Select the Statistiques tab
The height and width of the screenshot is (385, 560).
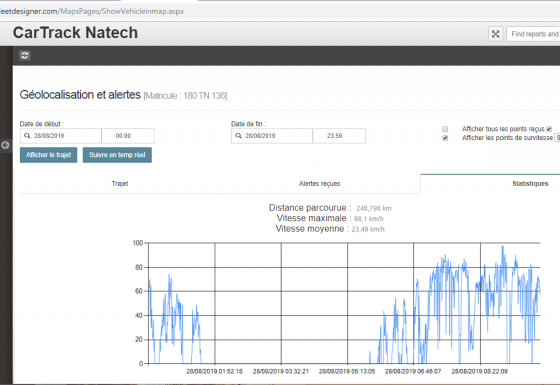pos(530,184)
